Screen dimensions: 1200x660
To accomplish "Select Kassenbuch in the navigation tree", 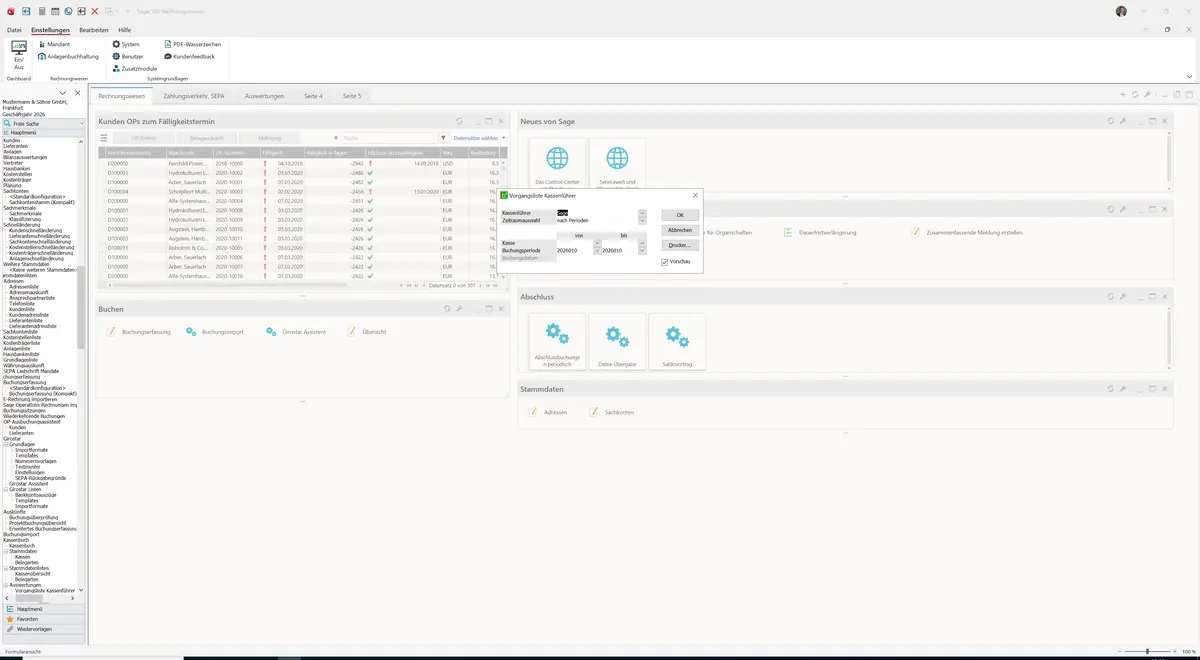I will (22, 545).
